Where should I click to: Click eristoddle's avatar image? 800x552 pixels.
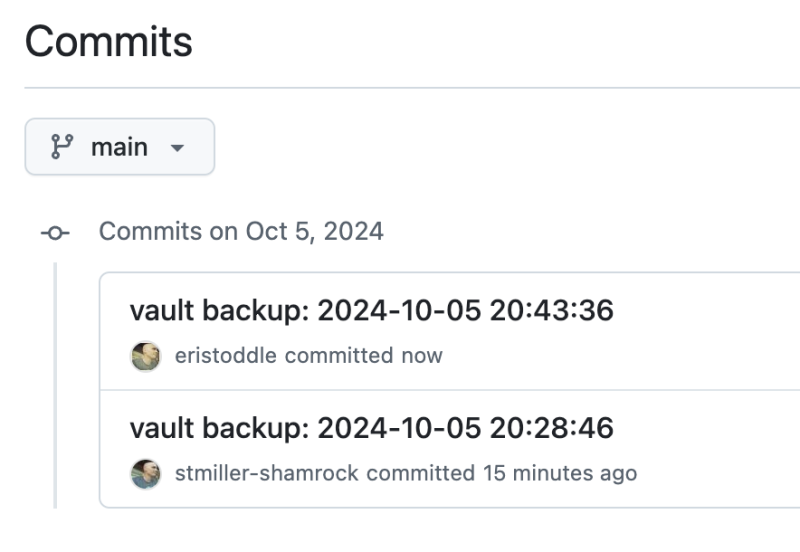pyautogui.click(x=146, y=356)
